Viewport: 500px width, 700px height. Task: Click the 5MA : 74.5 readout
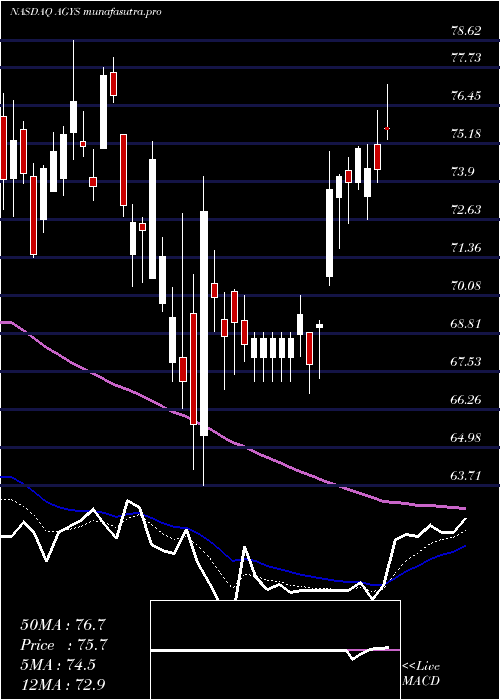click(58, 665)
